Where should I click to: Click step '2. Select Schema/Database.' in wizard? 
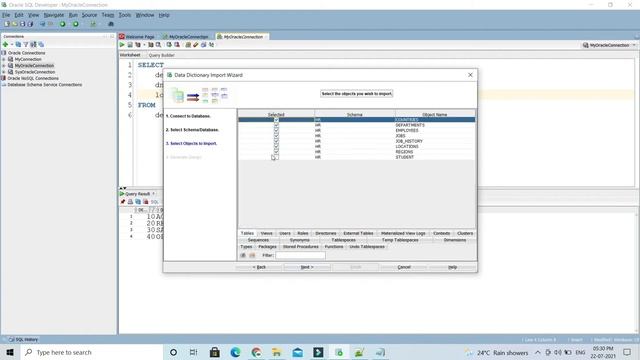pyautogui.click(x=192, y=130)
